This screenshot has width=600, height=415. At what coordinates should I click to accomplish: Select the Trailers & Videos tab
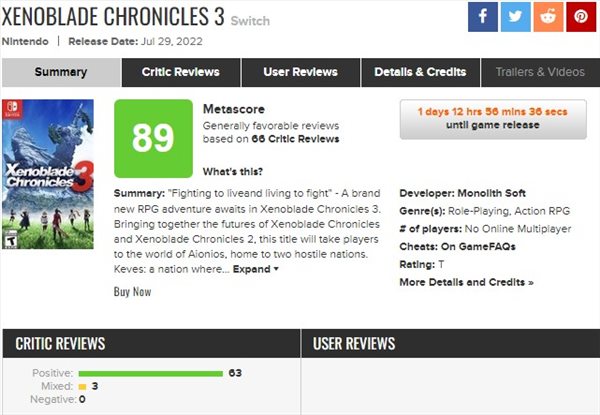(x=540, y=72)
